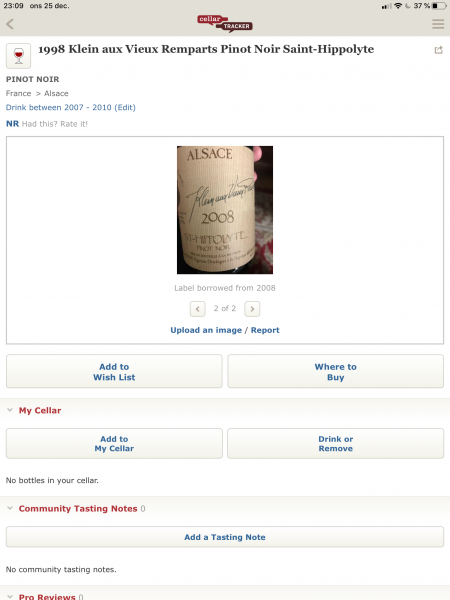Open the hamburger menu icon
The height and width of the screenshot is (600, 450).
pos(438,24)
